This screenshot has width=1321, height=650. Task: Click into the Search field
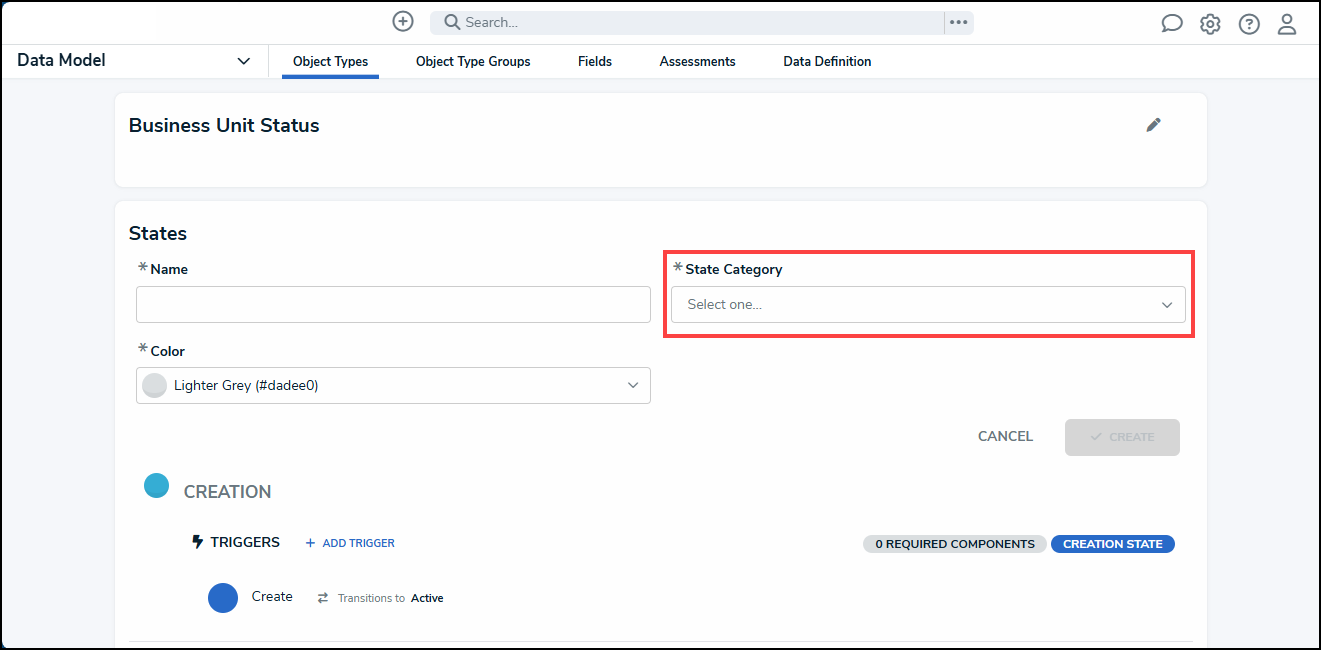690,22
